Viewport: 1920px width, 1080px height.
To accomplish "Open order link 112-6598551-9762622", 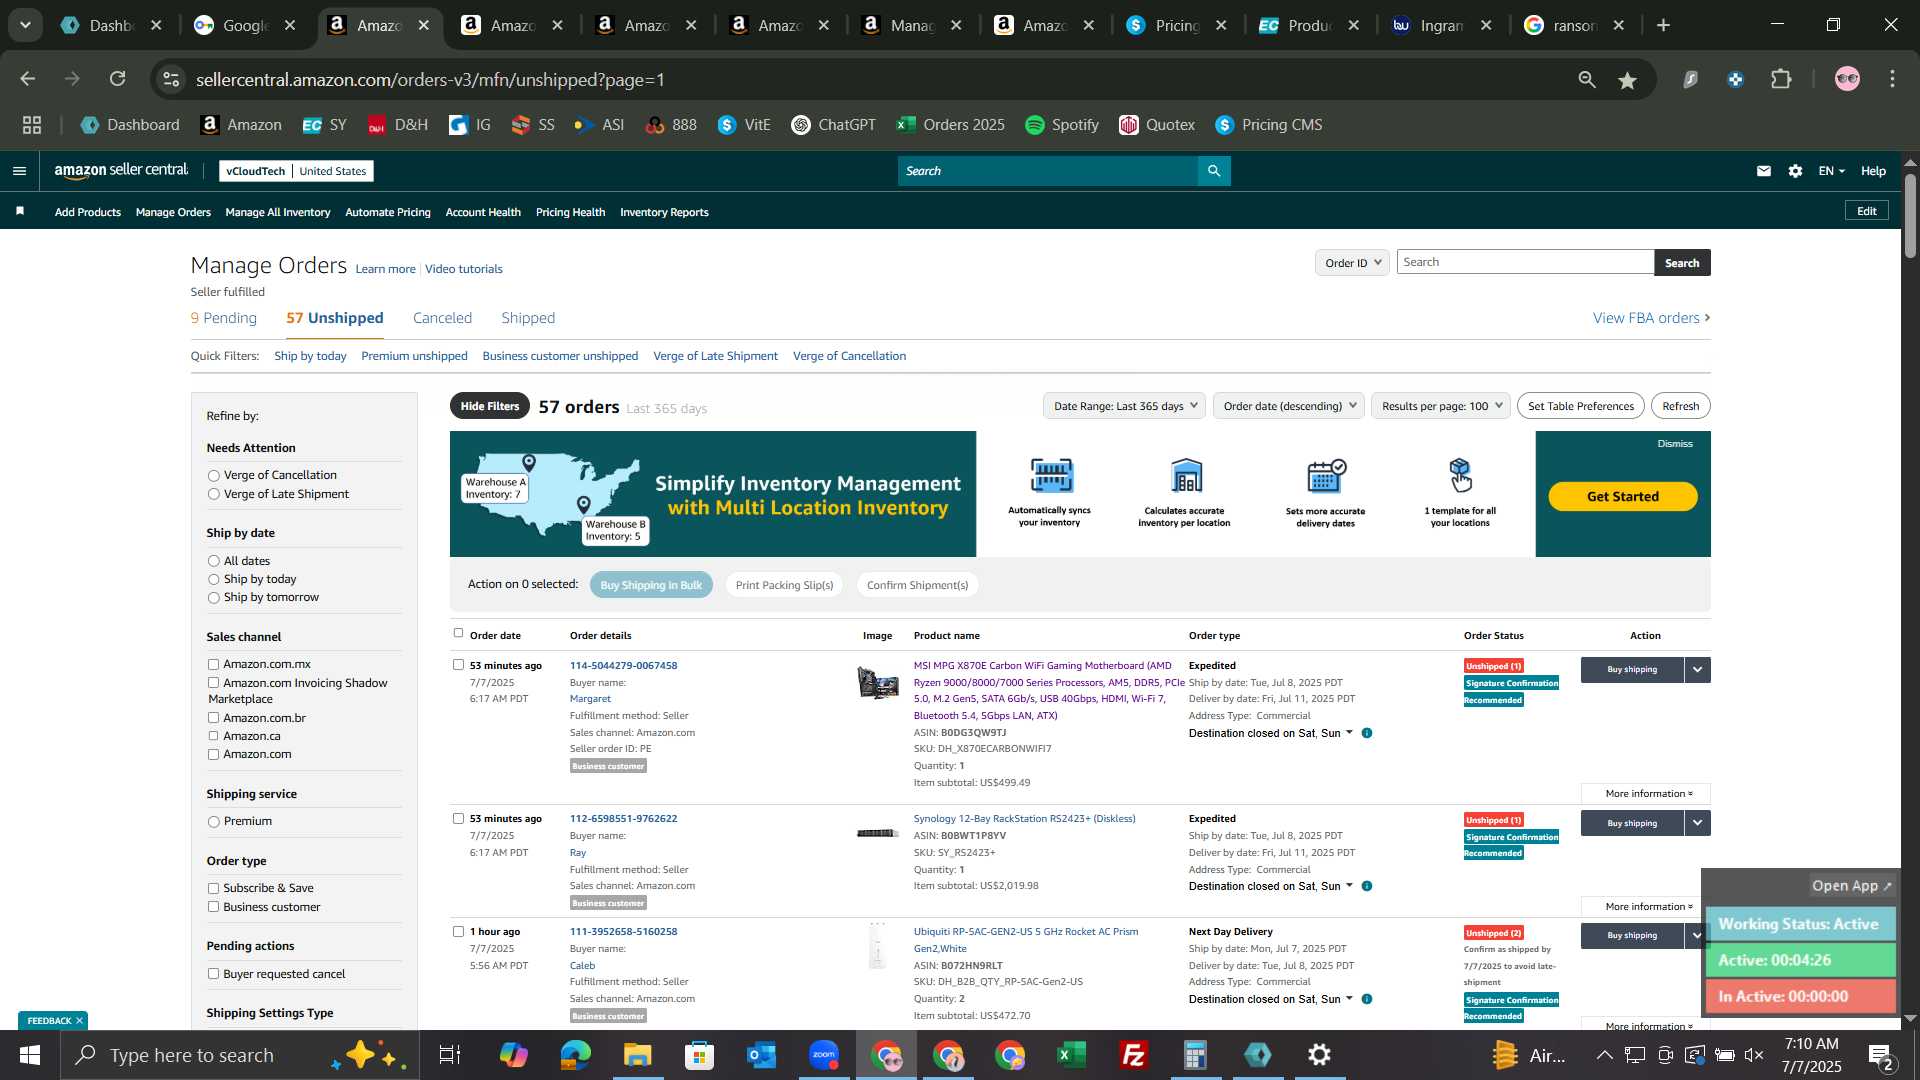I will [623, 818].
